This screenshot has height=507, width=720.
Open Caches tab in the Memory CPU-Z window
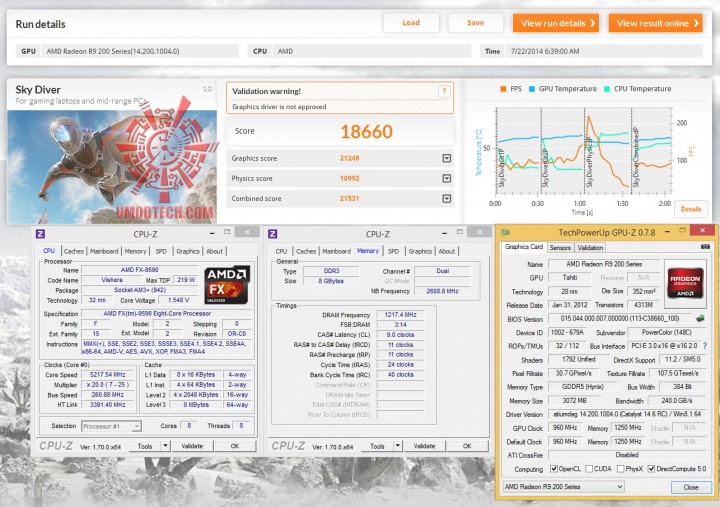tap(306, 251)
